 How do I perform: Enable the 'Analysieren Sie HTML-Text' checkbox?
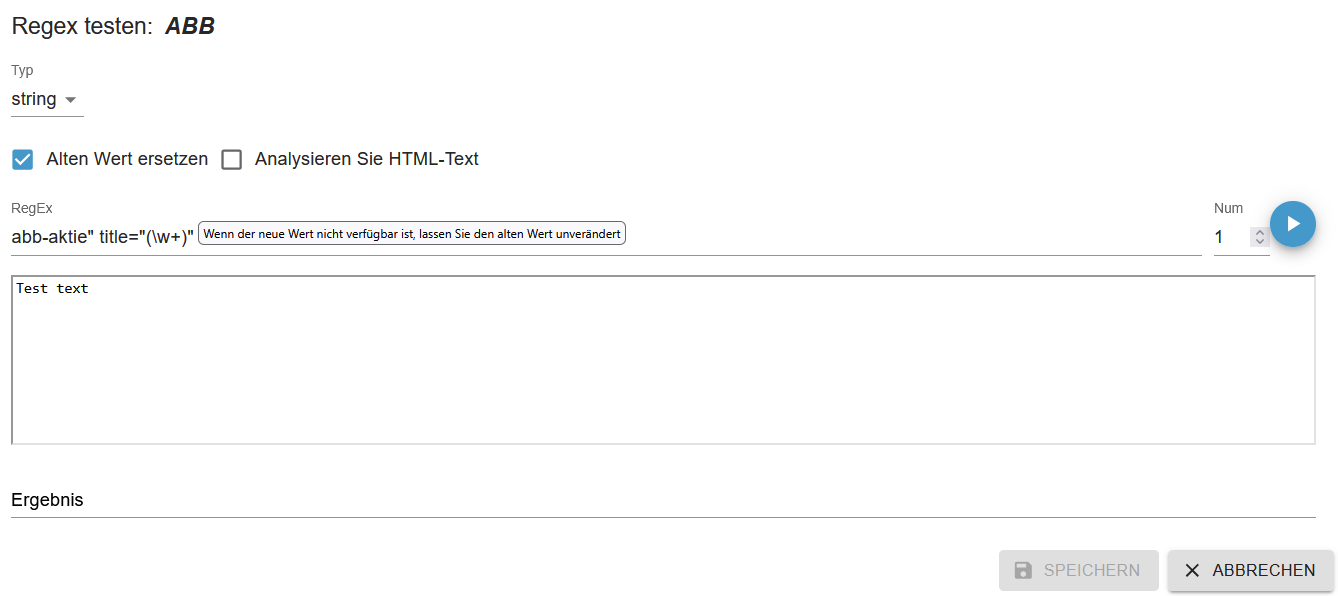(232, 159)
